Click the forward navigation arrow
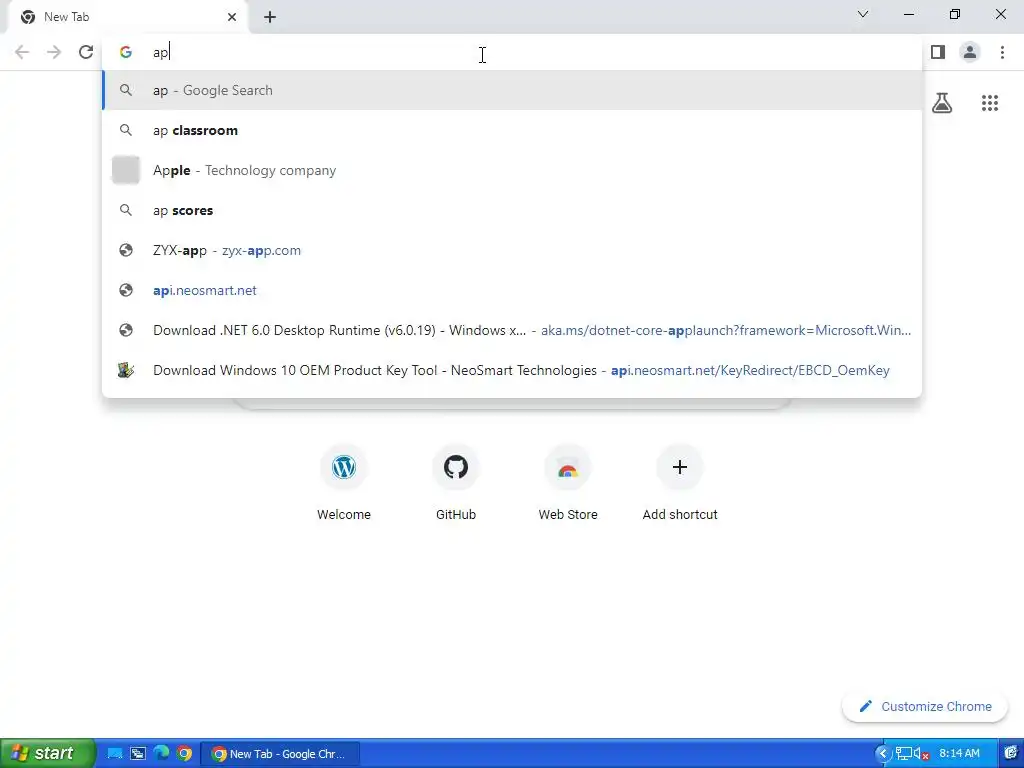Viewport: 1024px width, 768px height. 54,52
